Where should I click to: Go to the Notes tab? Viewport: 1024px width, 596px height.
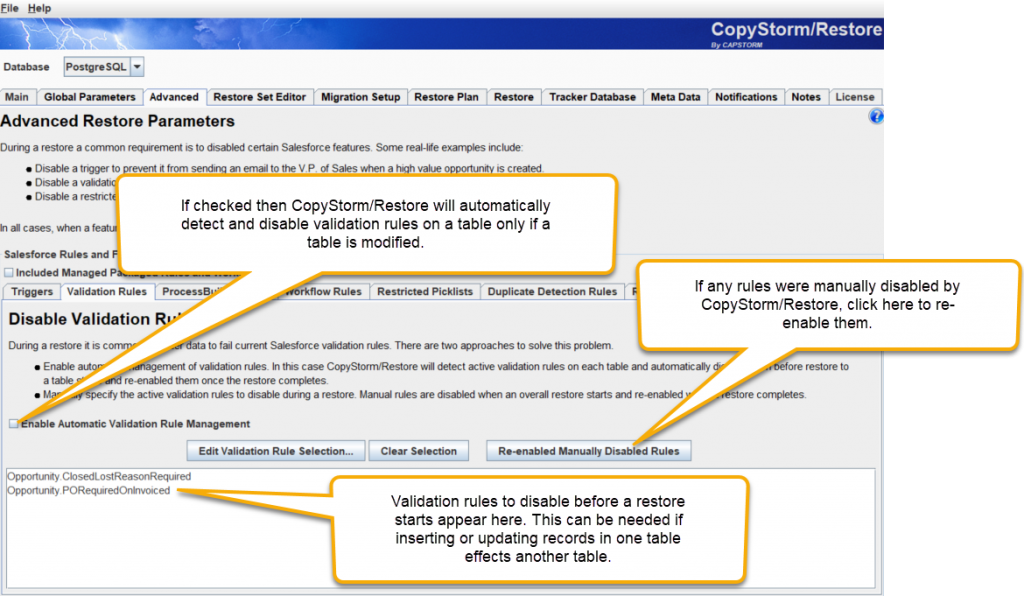point(806,97)
